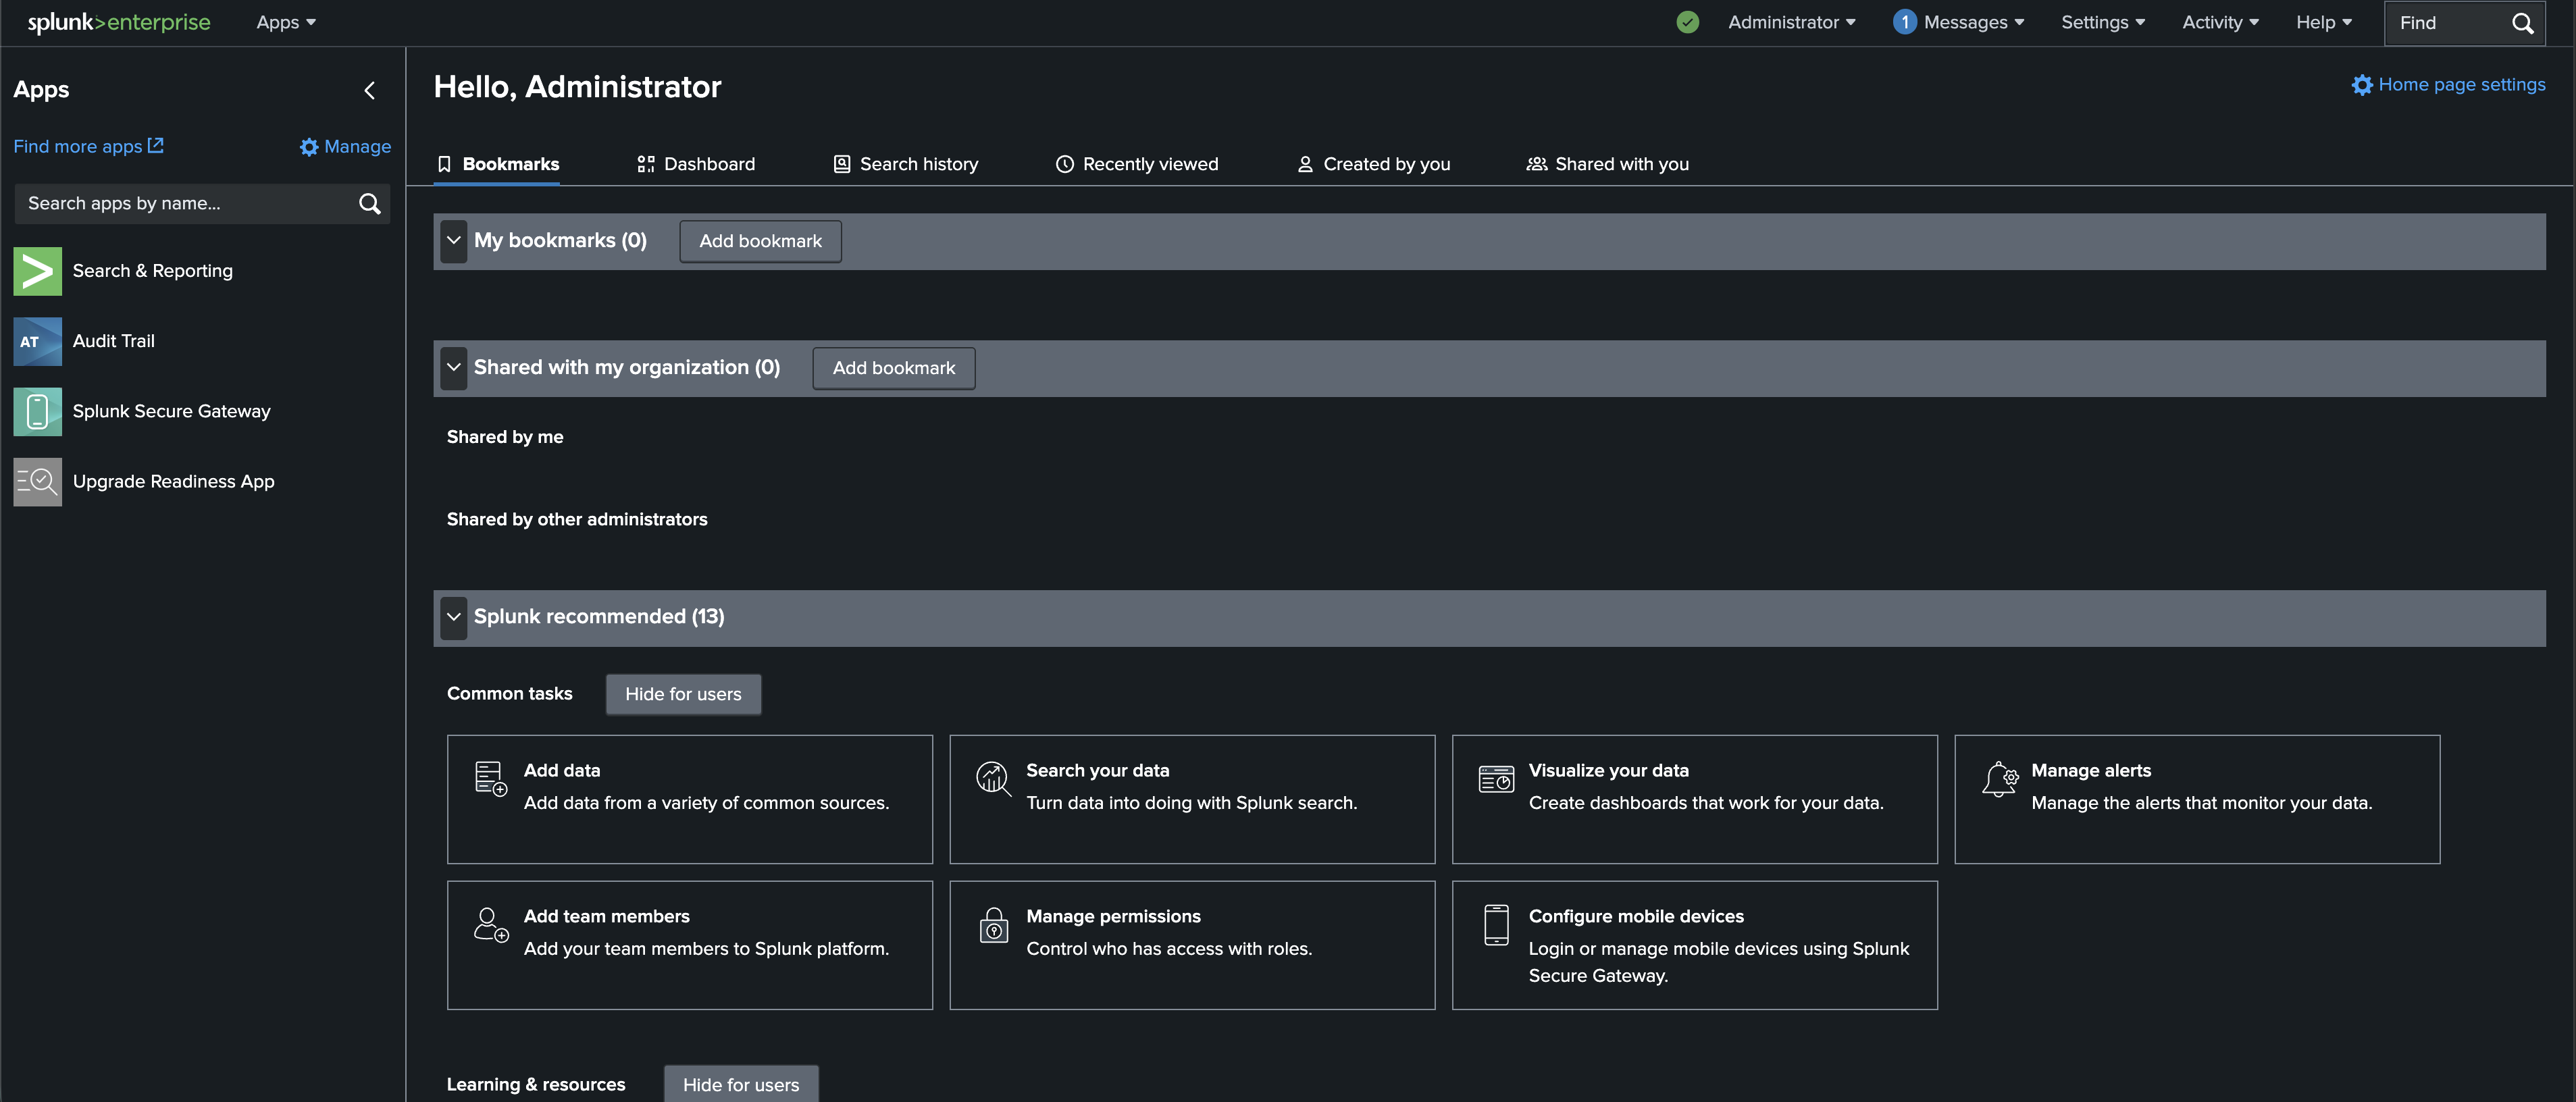This screenshot has width=2576, height=1102.
Task: Click the Add team members person icon
Action: [x=491, y=924]
